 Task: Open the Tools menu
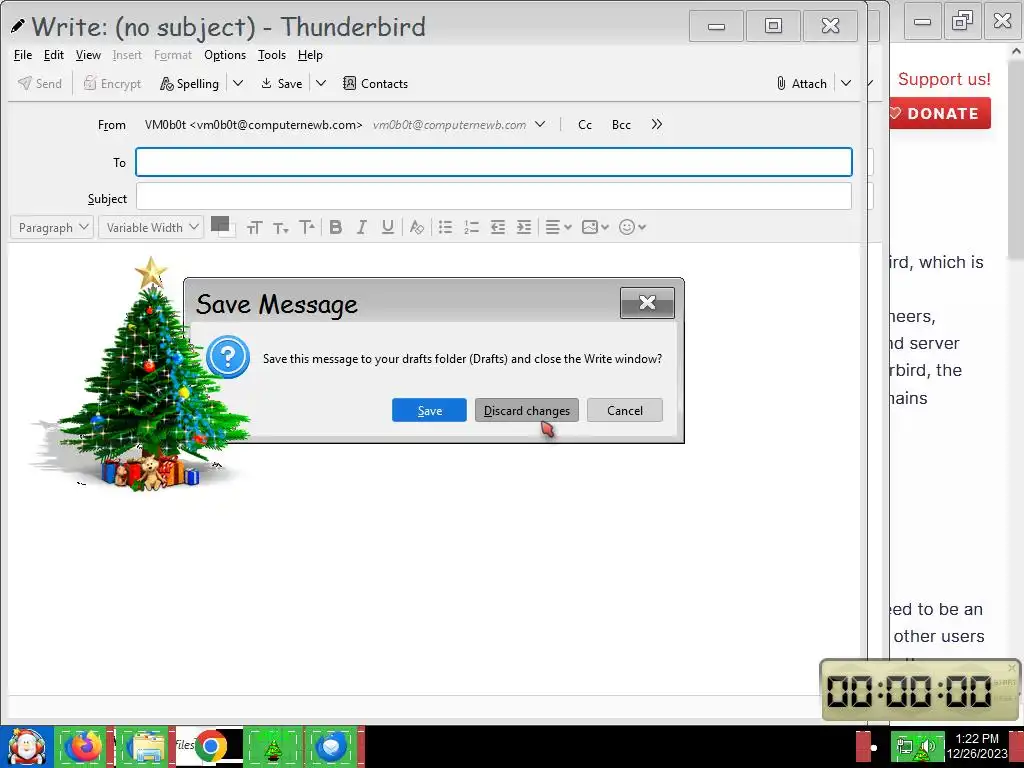(x=272, y=55)
